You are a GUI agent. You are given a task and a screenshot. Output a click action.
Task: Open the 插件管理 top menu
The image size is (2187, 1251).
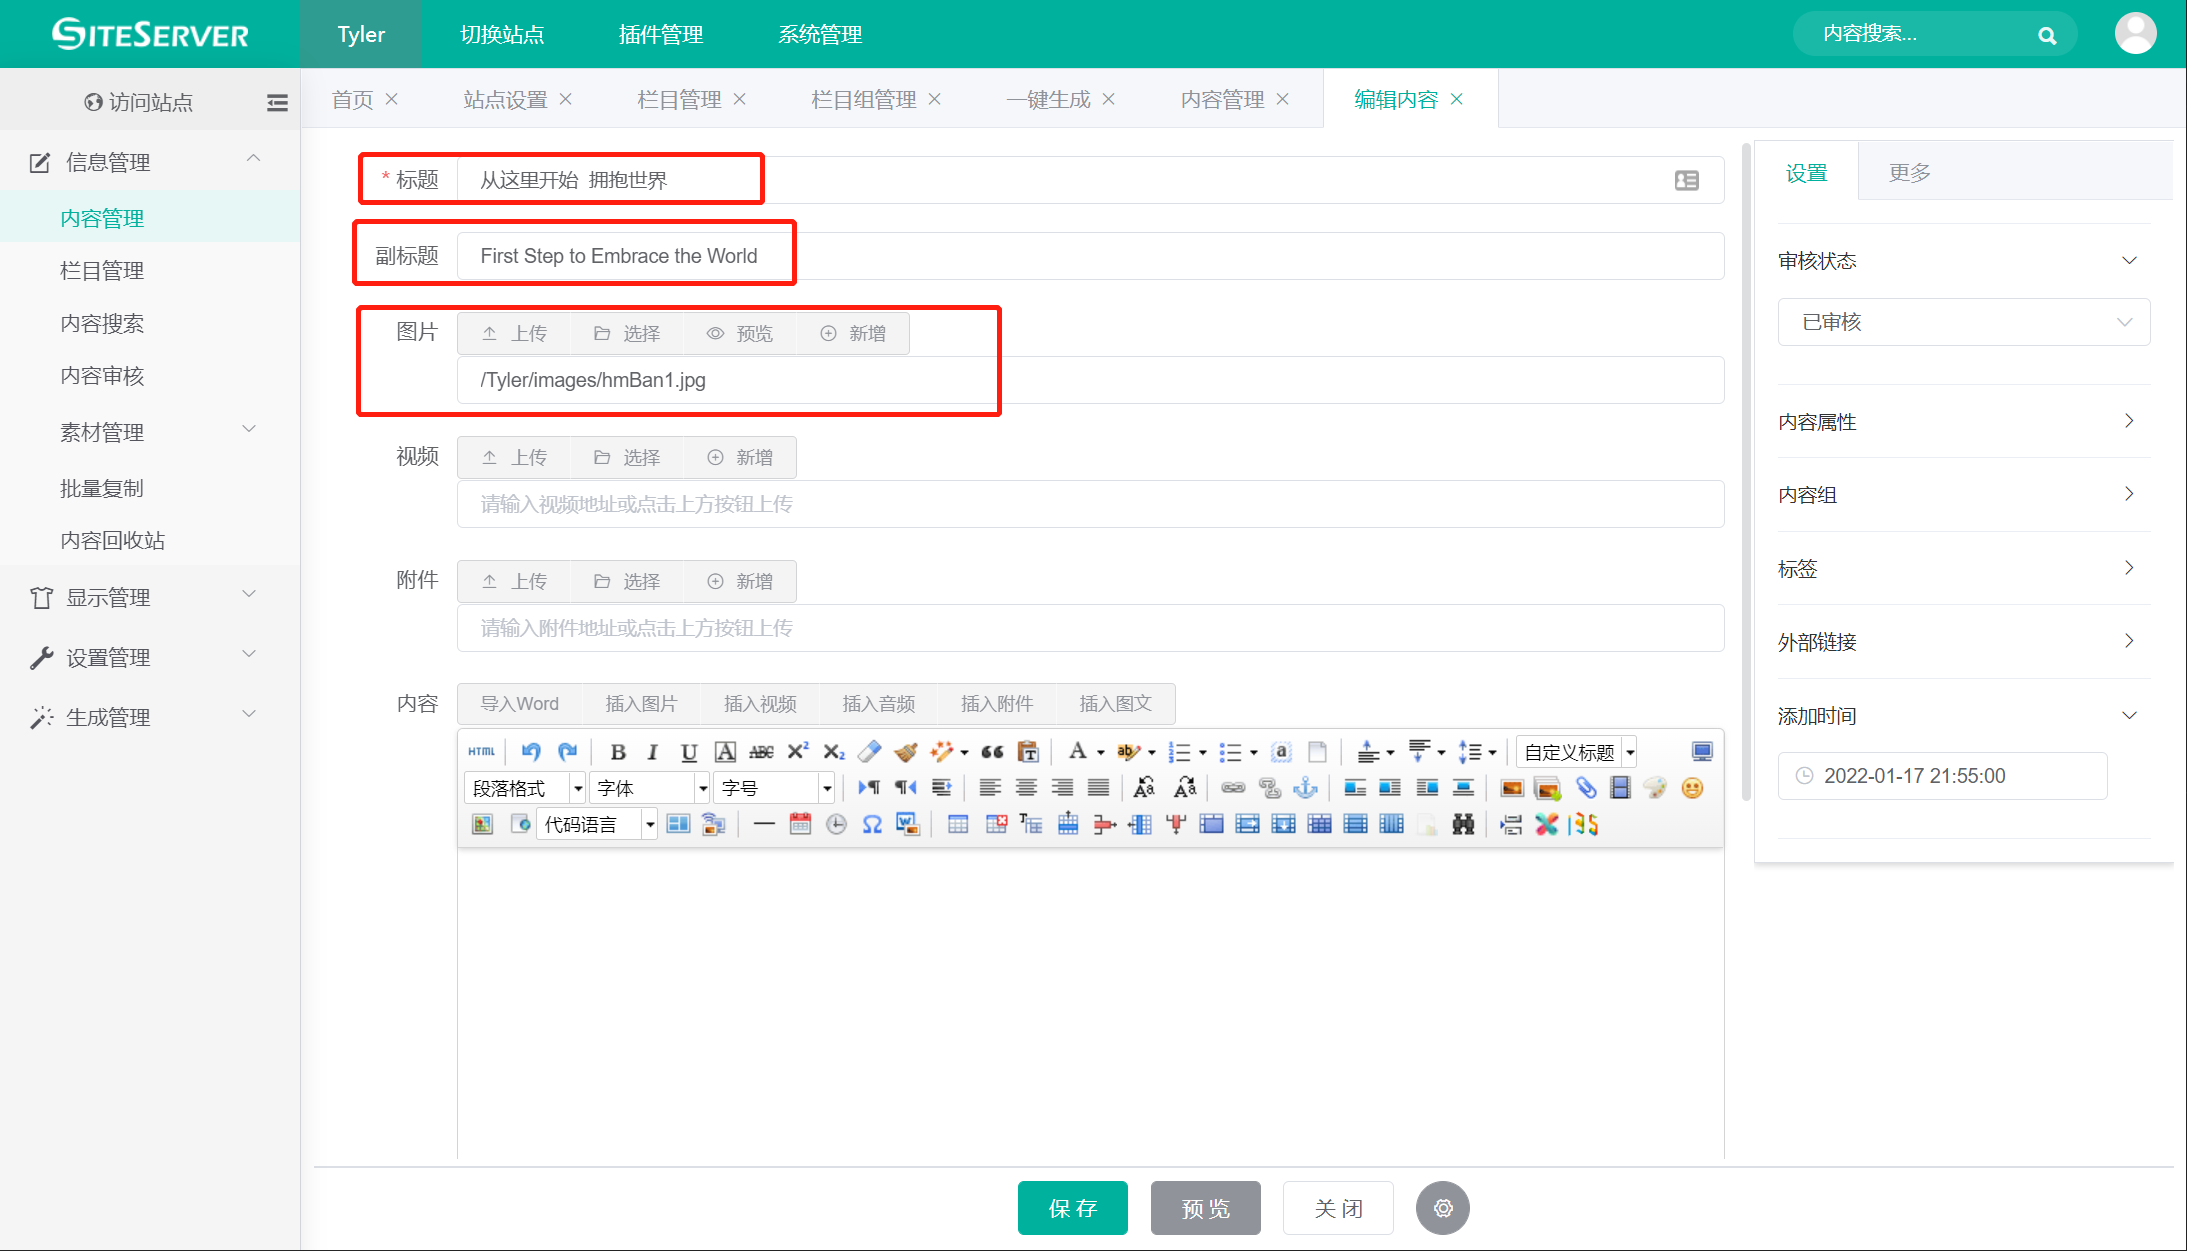[x=660, y=34]
